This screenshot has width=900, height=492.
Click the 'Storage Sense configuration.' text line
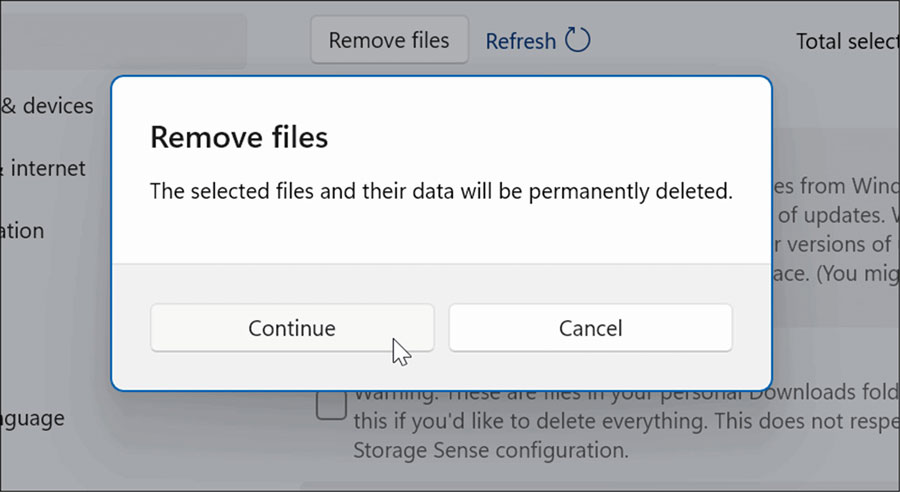pyautogui.click(x=491, y=450)
